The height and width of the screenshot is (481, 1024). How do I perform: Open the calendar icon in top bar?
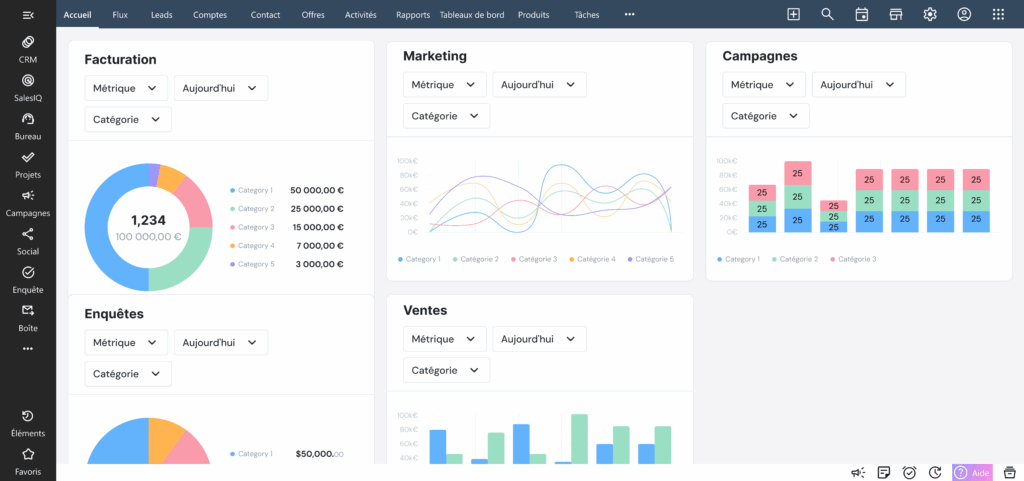click(x=862, y=14)
